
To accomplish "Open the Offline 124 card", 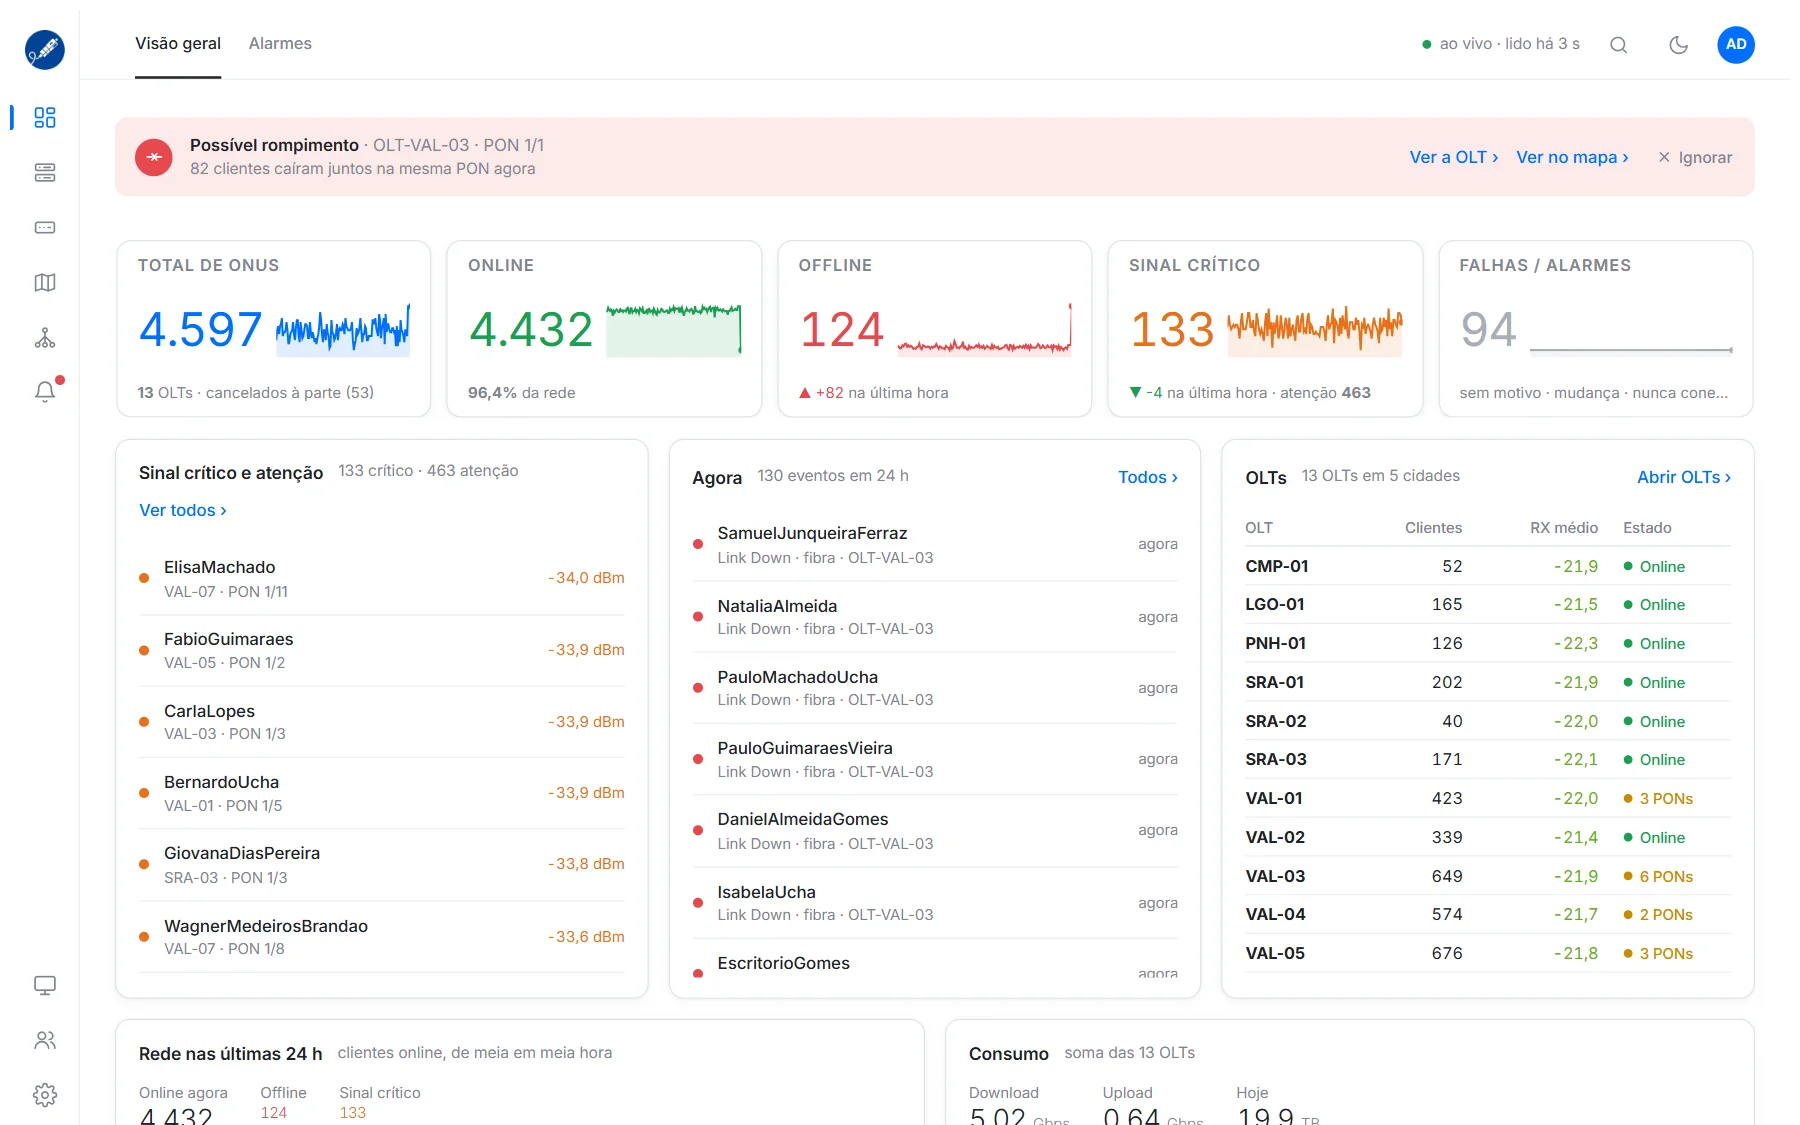I will coord(935,328).
